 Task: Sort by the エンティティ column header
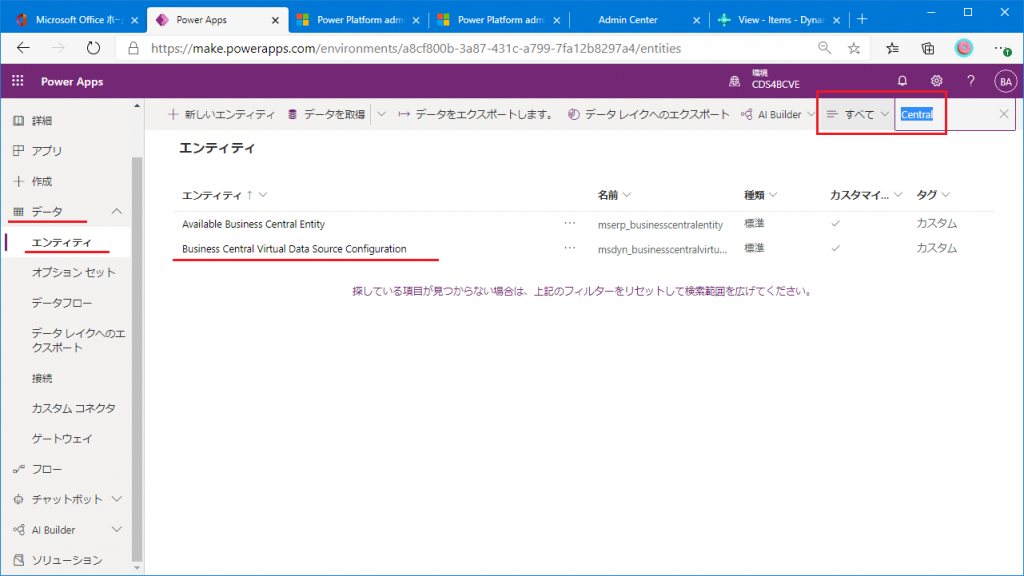[213, 195]
